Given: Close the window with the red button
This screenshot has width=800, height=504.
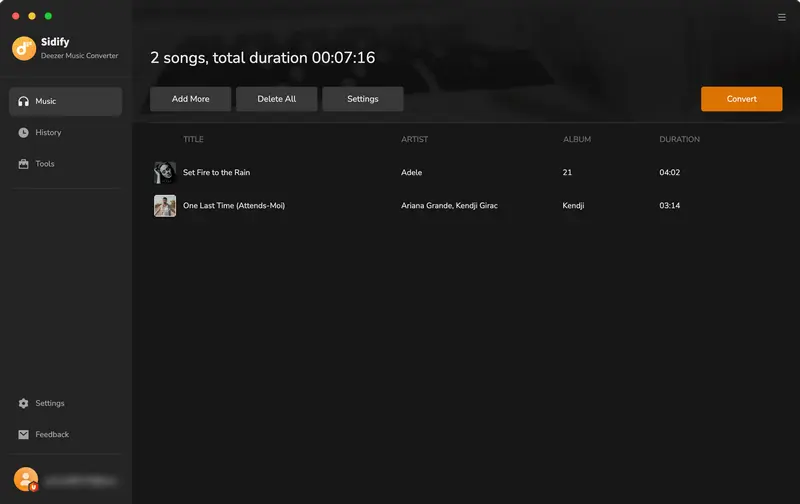Looking at the screenshot, I should point(16,16).
